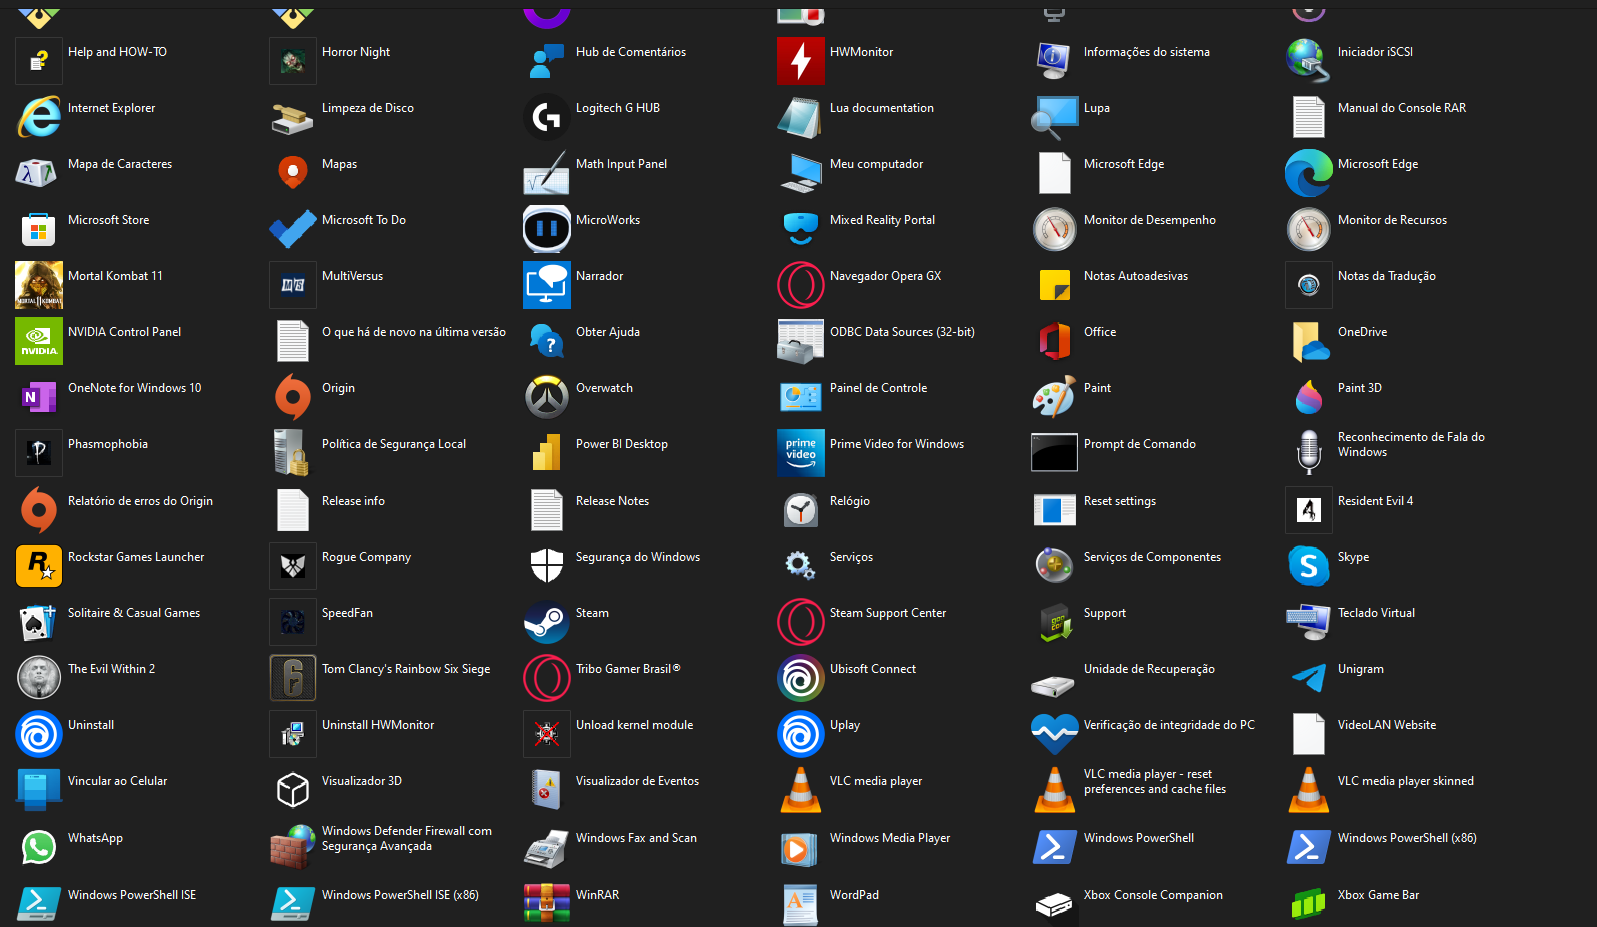This screenshot has height=927, width=1597.
Task: Click the Hub de Comentários icon
Action: (x=547, y=61)
